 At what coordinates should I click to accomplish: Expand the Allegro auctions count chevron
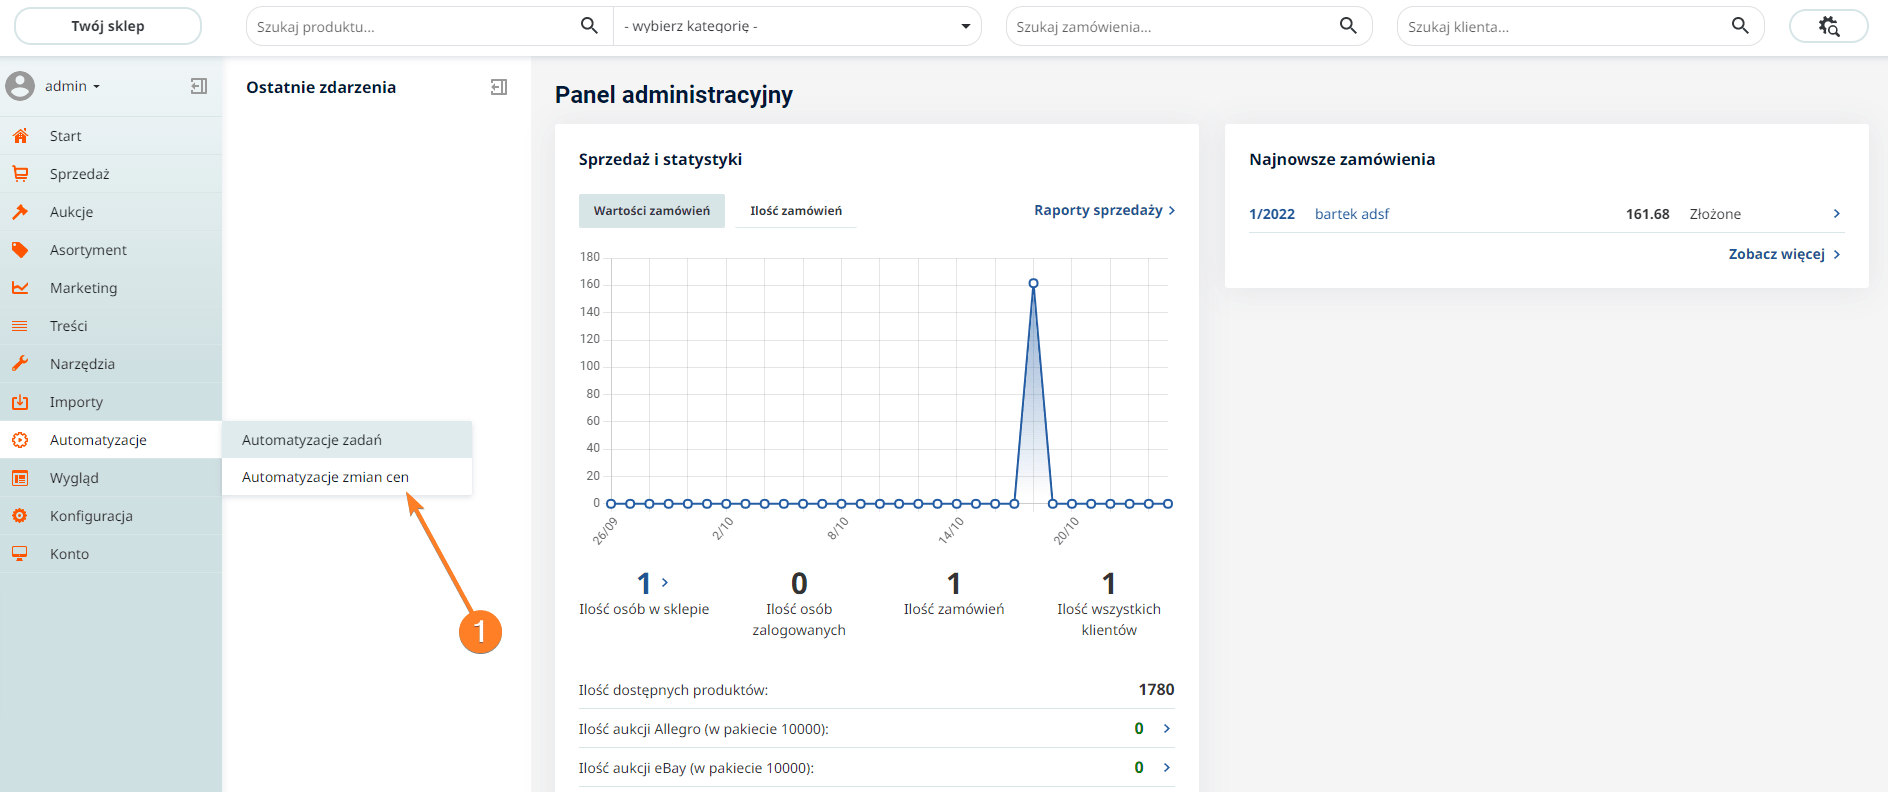[1167, 728]
